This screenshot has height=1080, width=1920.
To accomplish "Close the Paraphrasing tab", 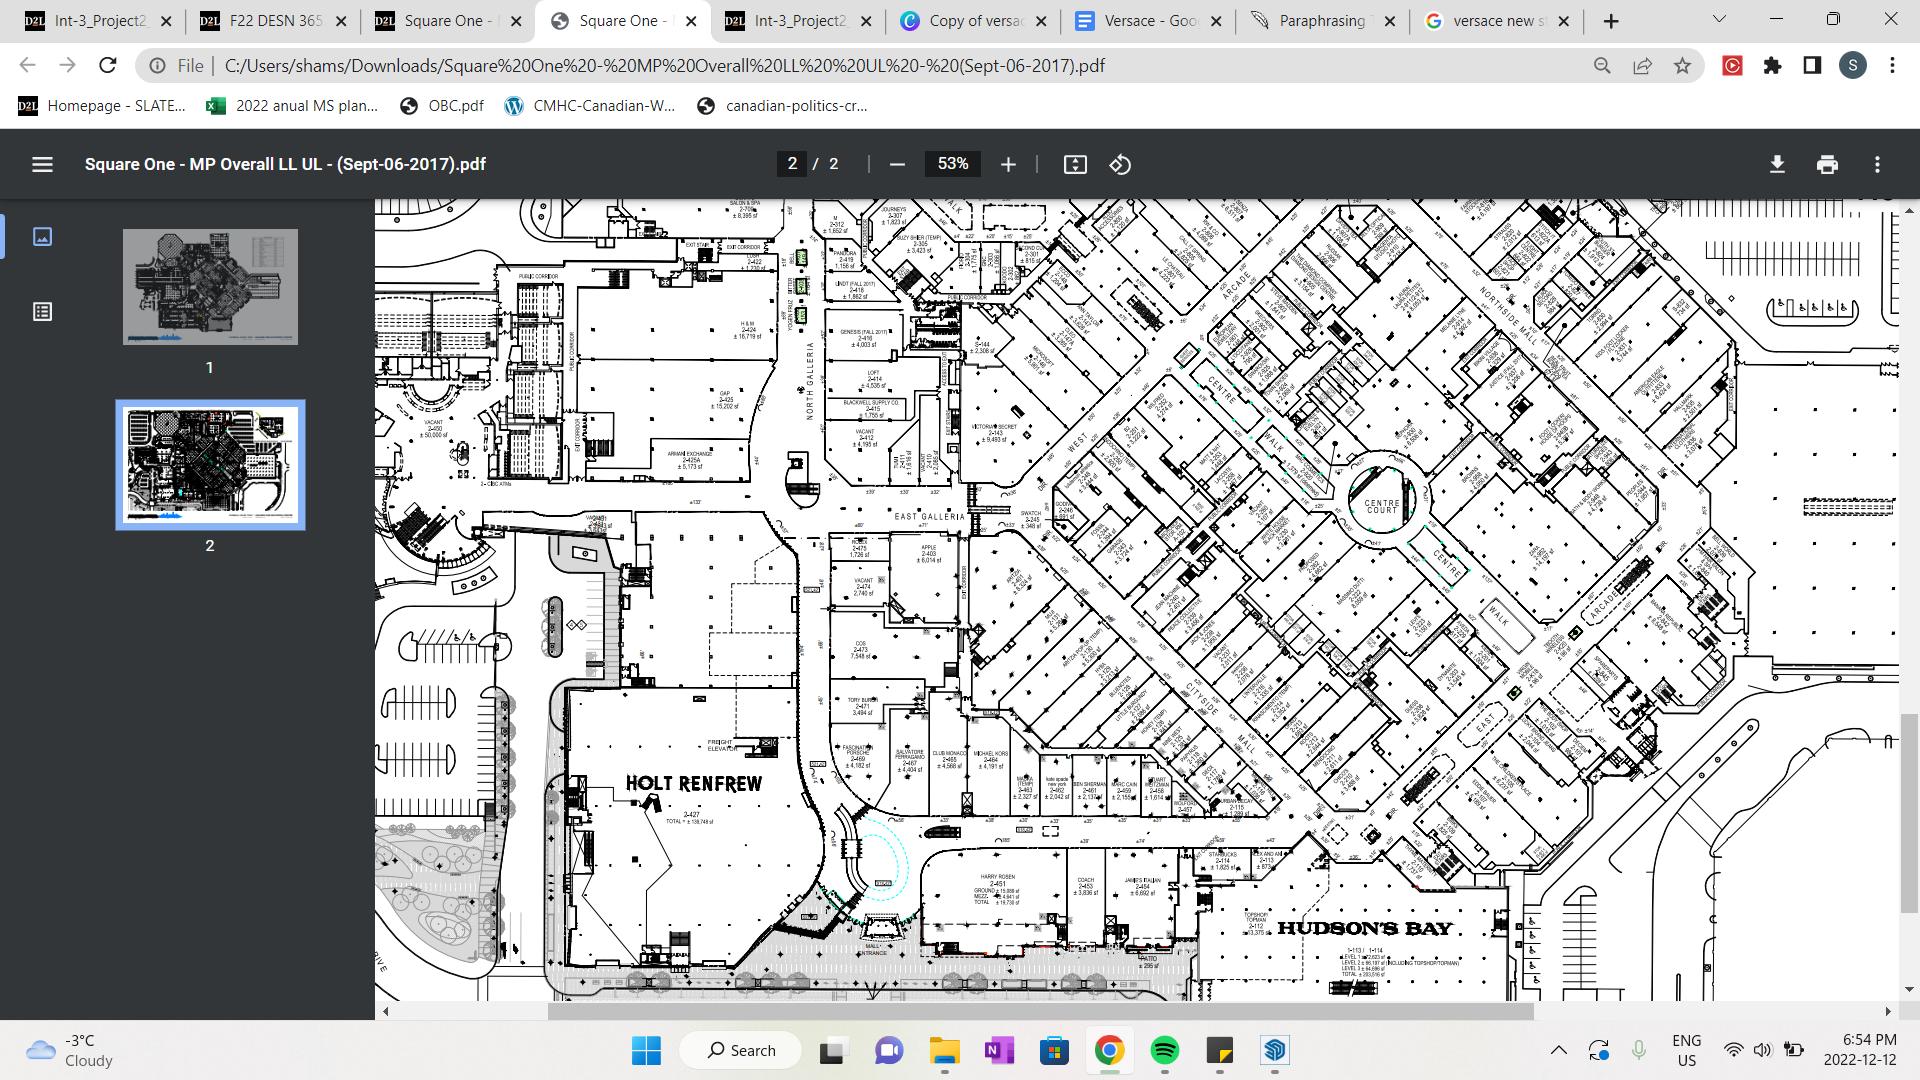I will [x=1389, y=21].
